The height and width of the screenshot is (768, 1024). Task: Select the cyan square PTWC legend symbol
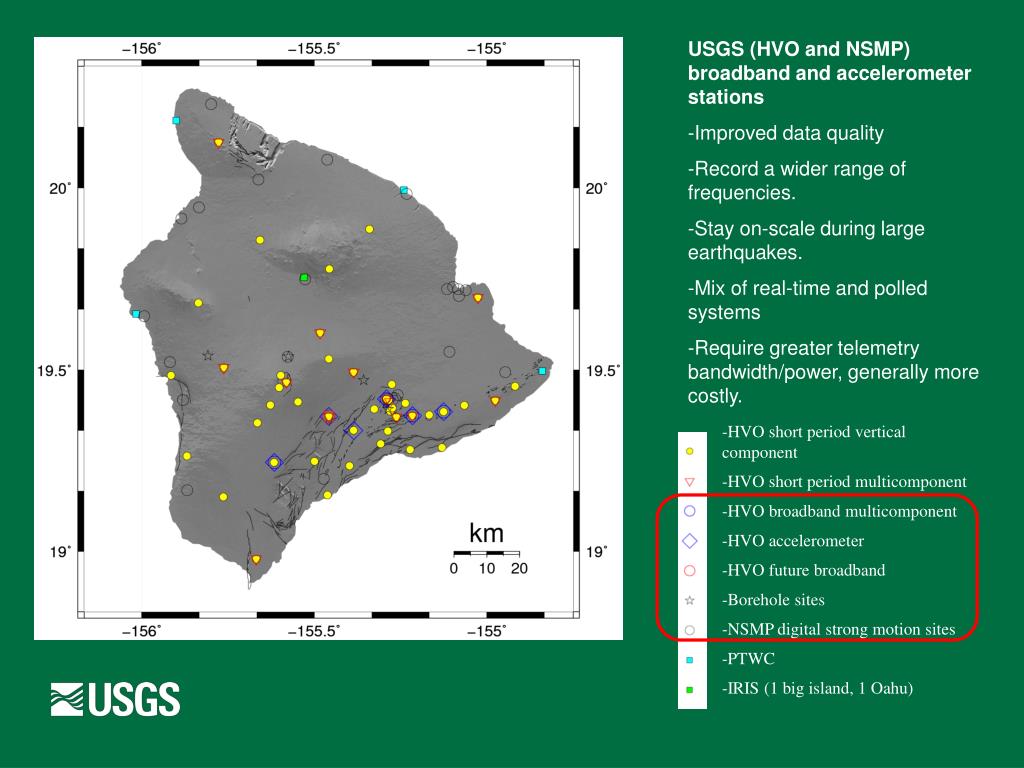[690, 660]
